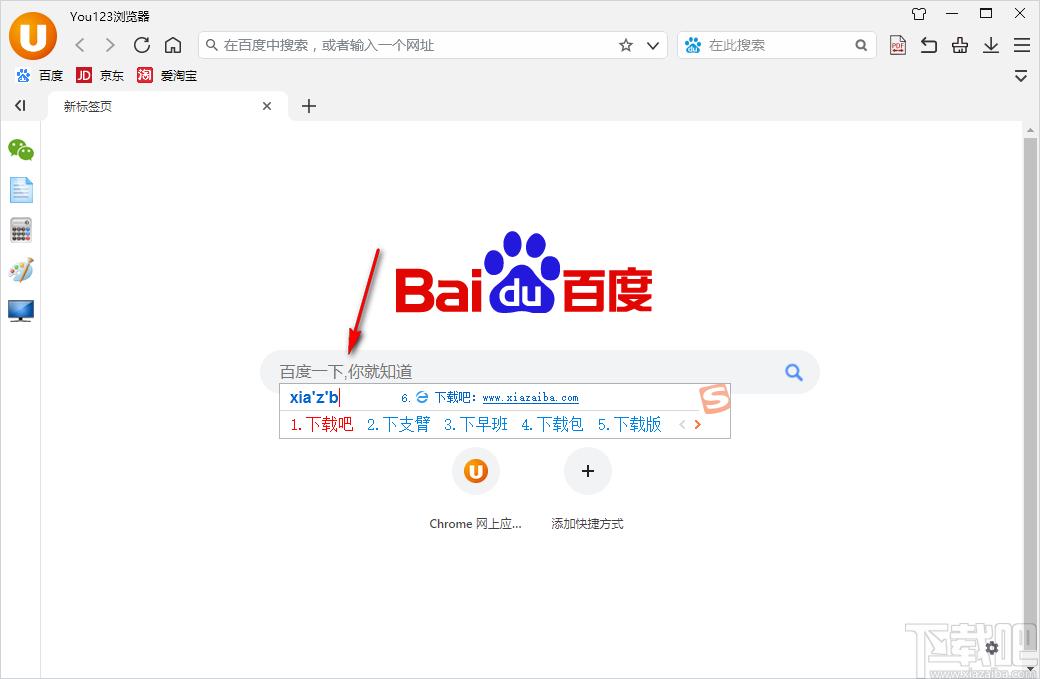This screenshot has height=679, width=1040.
Task: Open the WeChat sidebar icon
Action: coord(21,151)
